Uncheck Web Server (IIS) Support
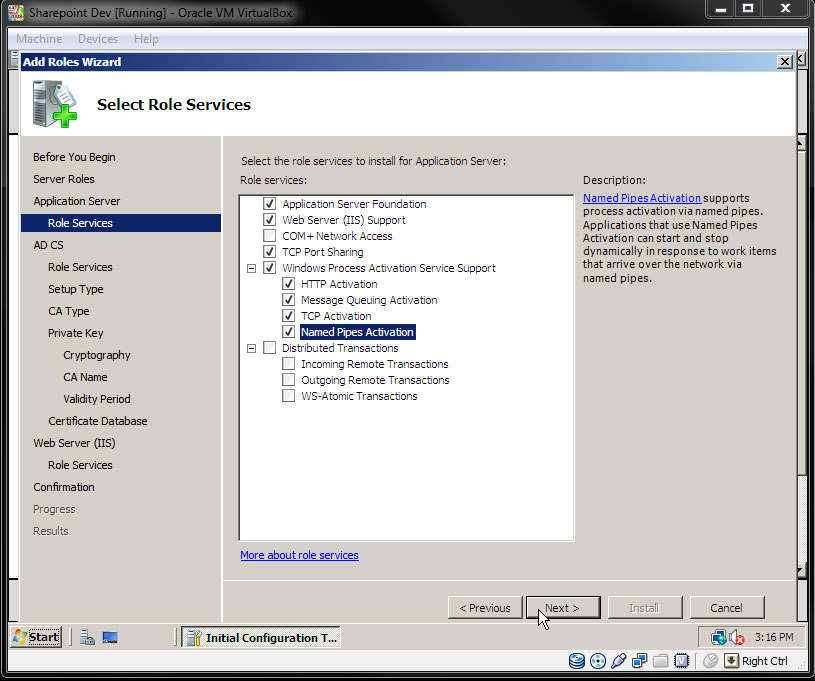The width and height of the screenshot is (815, 681). tap(269, 220)
